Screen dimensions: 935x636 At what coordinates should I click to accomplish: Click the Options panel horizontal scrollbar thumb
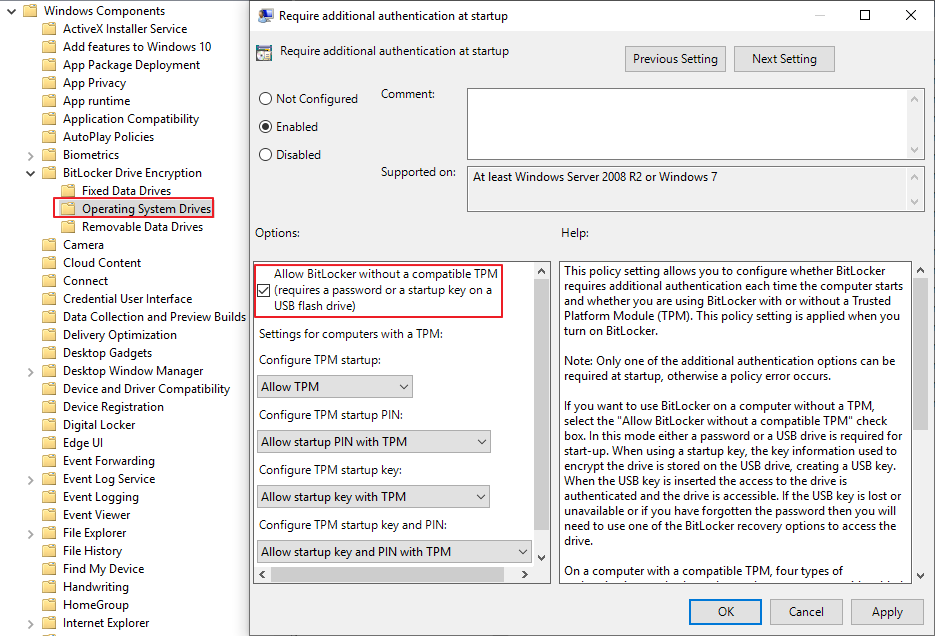click(388, 575)
